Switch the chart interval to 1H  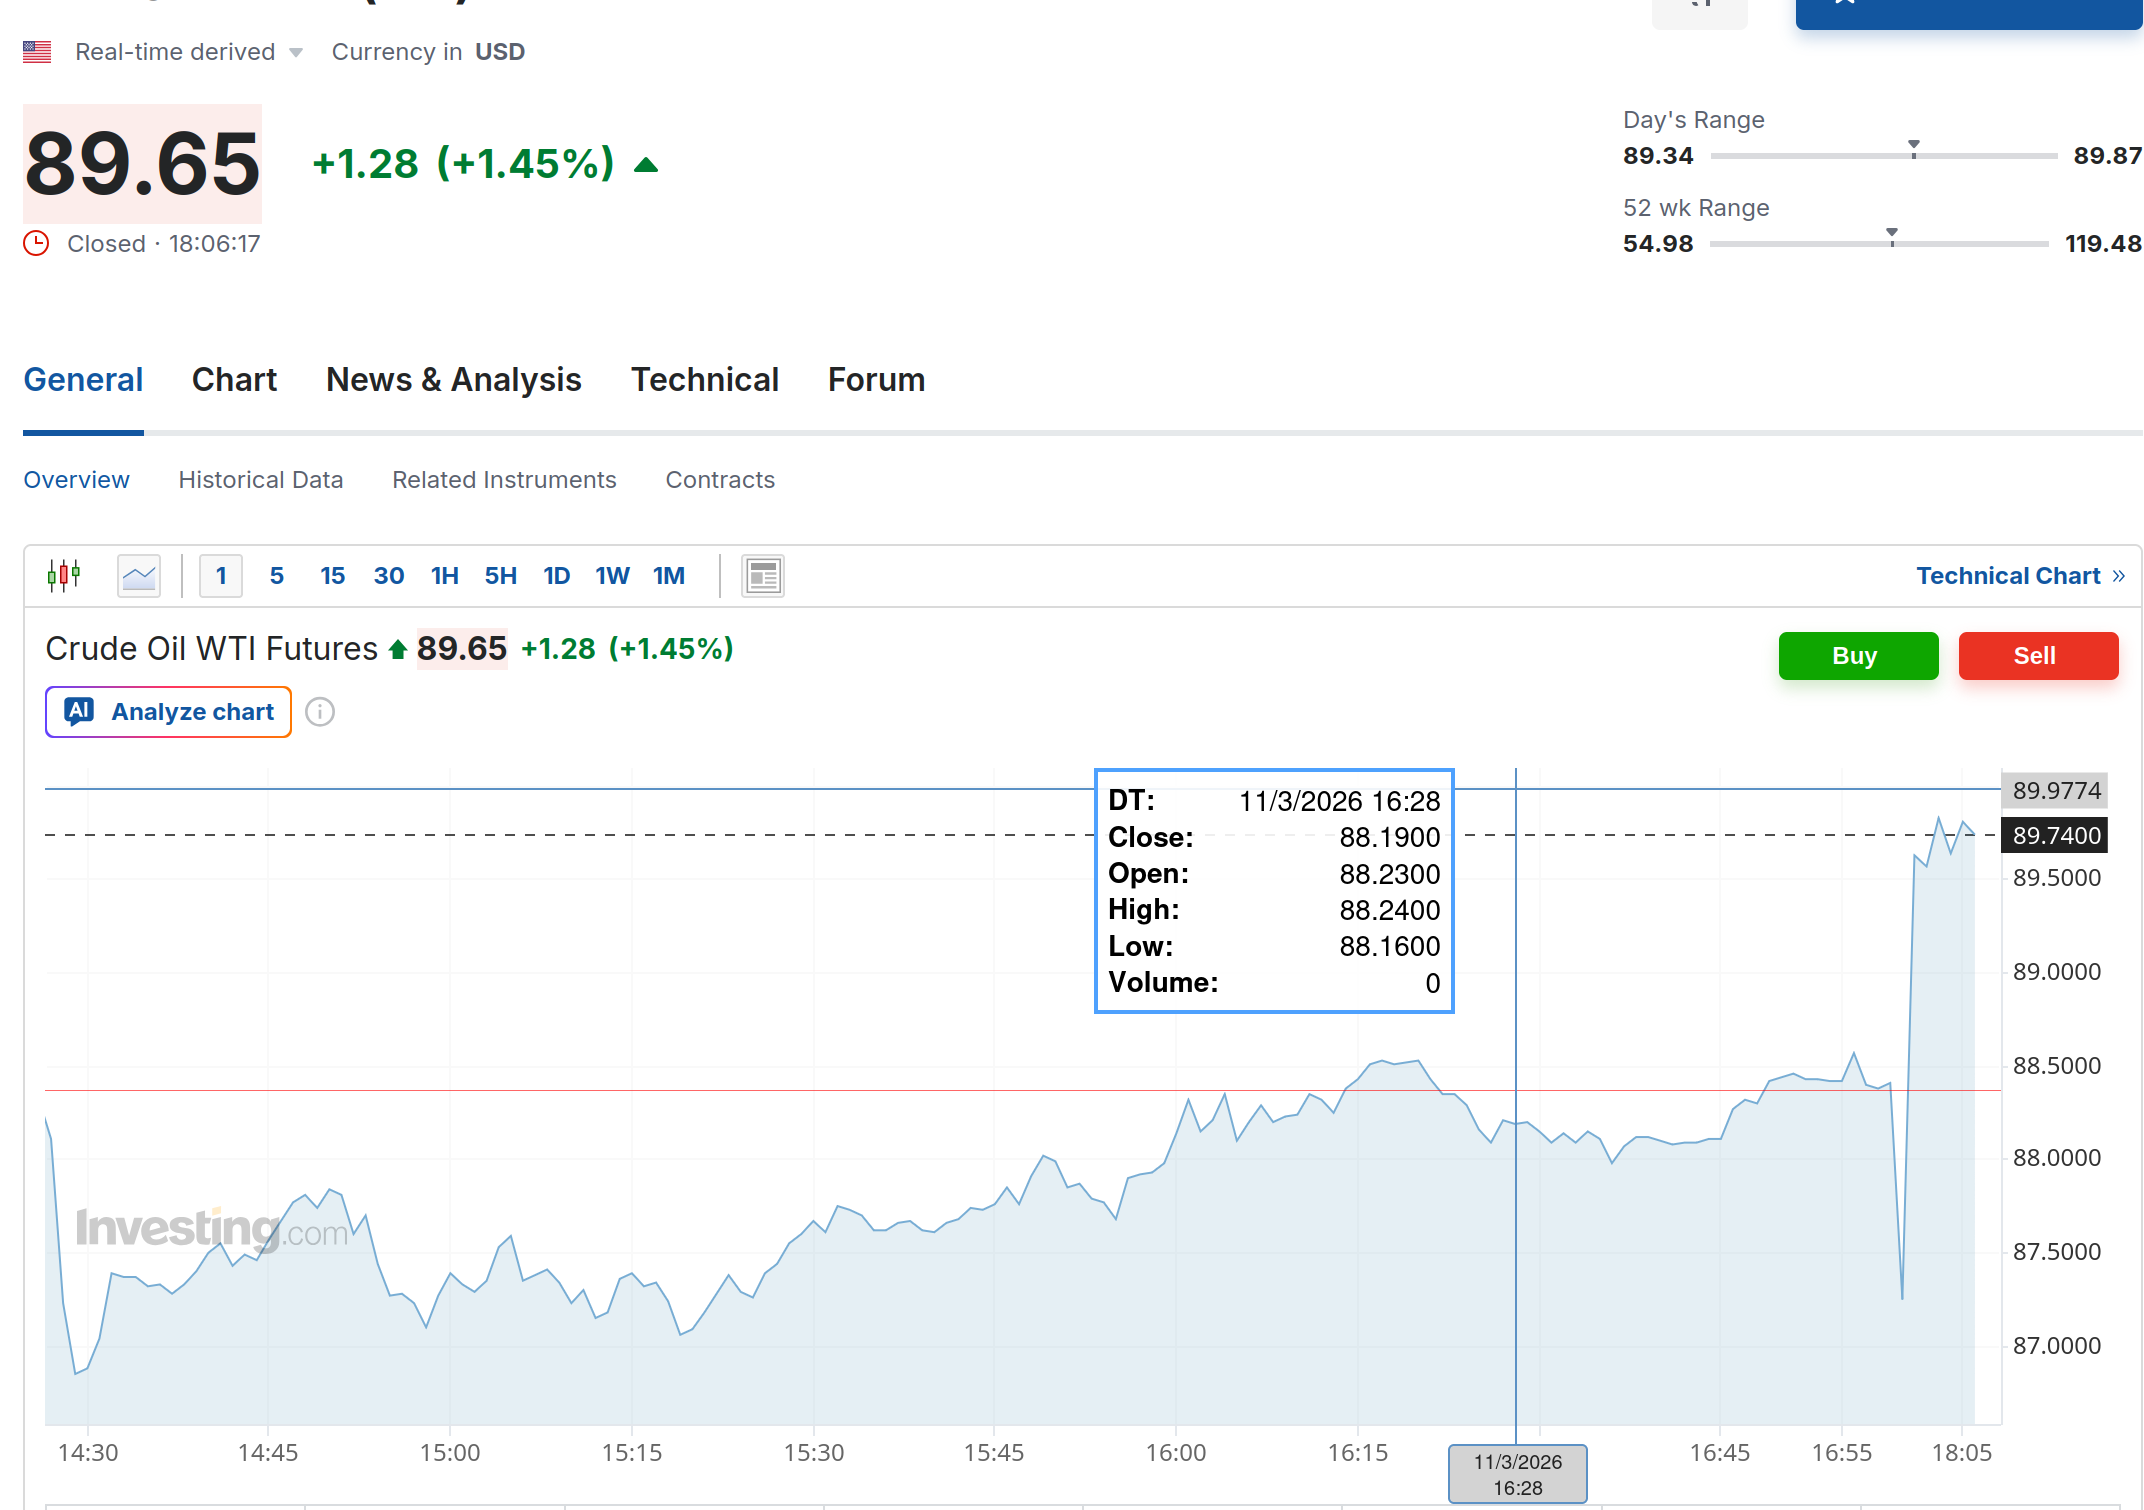click(x=444, y=576)
